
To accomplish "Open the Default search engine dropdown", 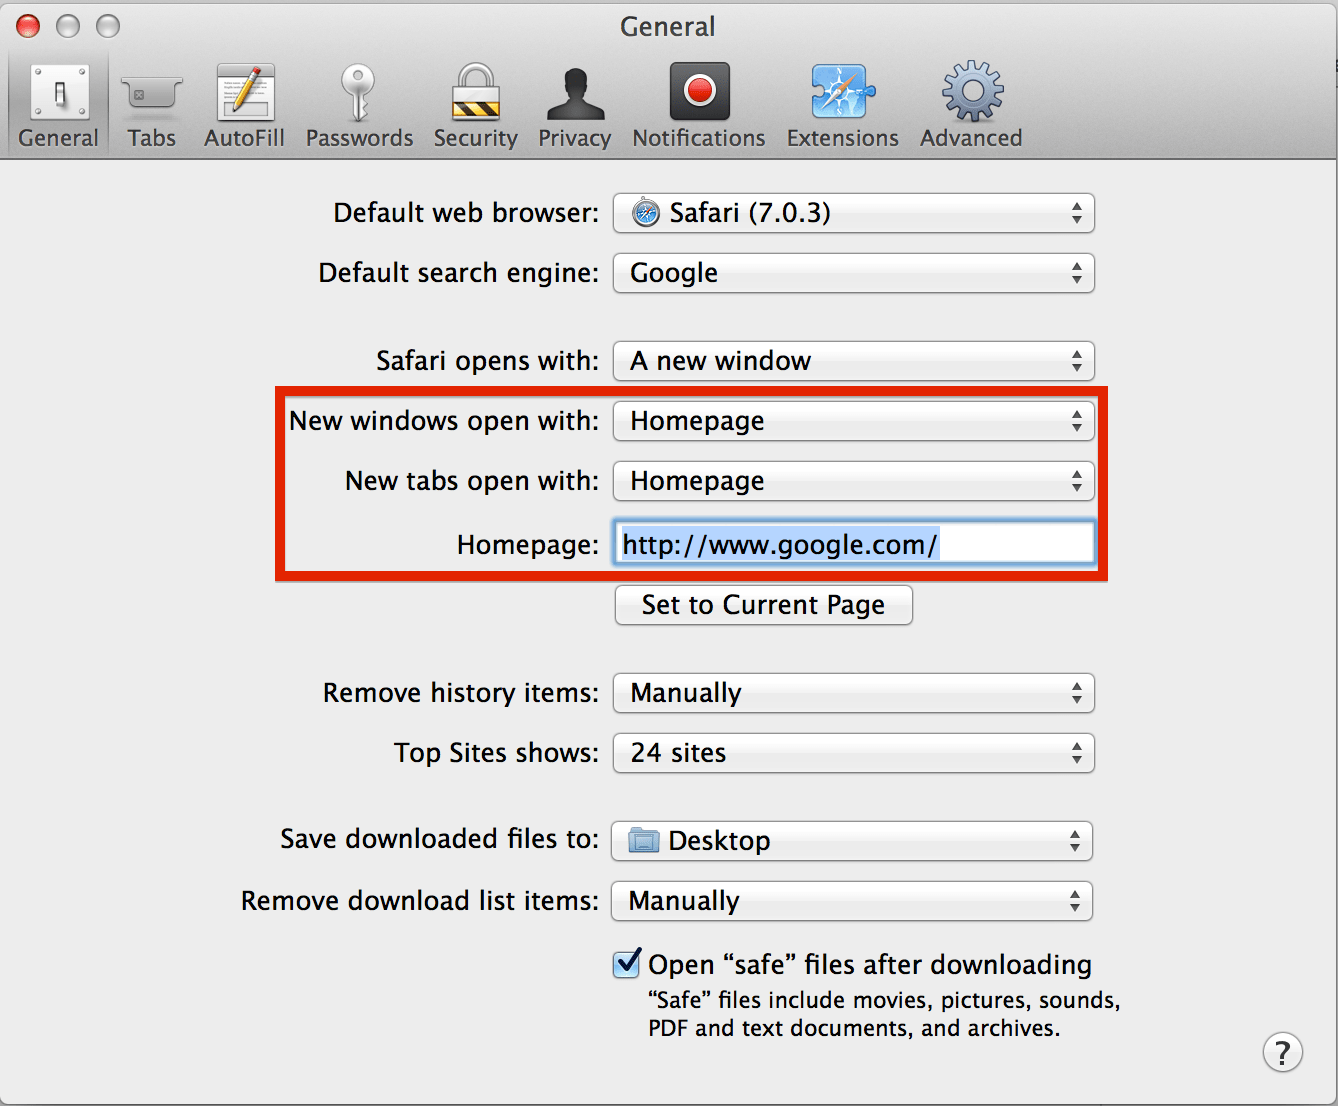I will pos(854,273).
